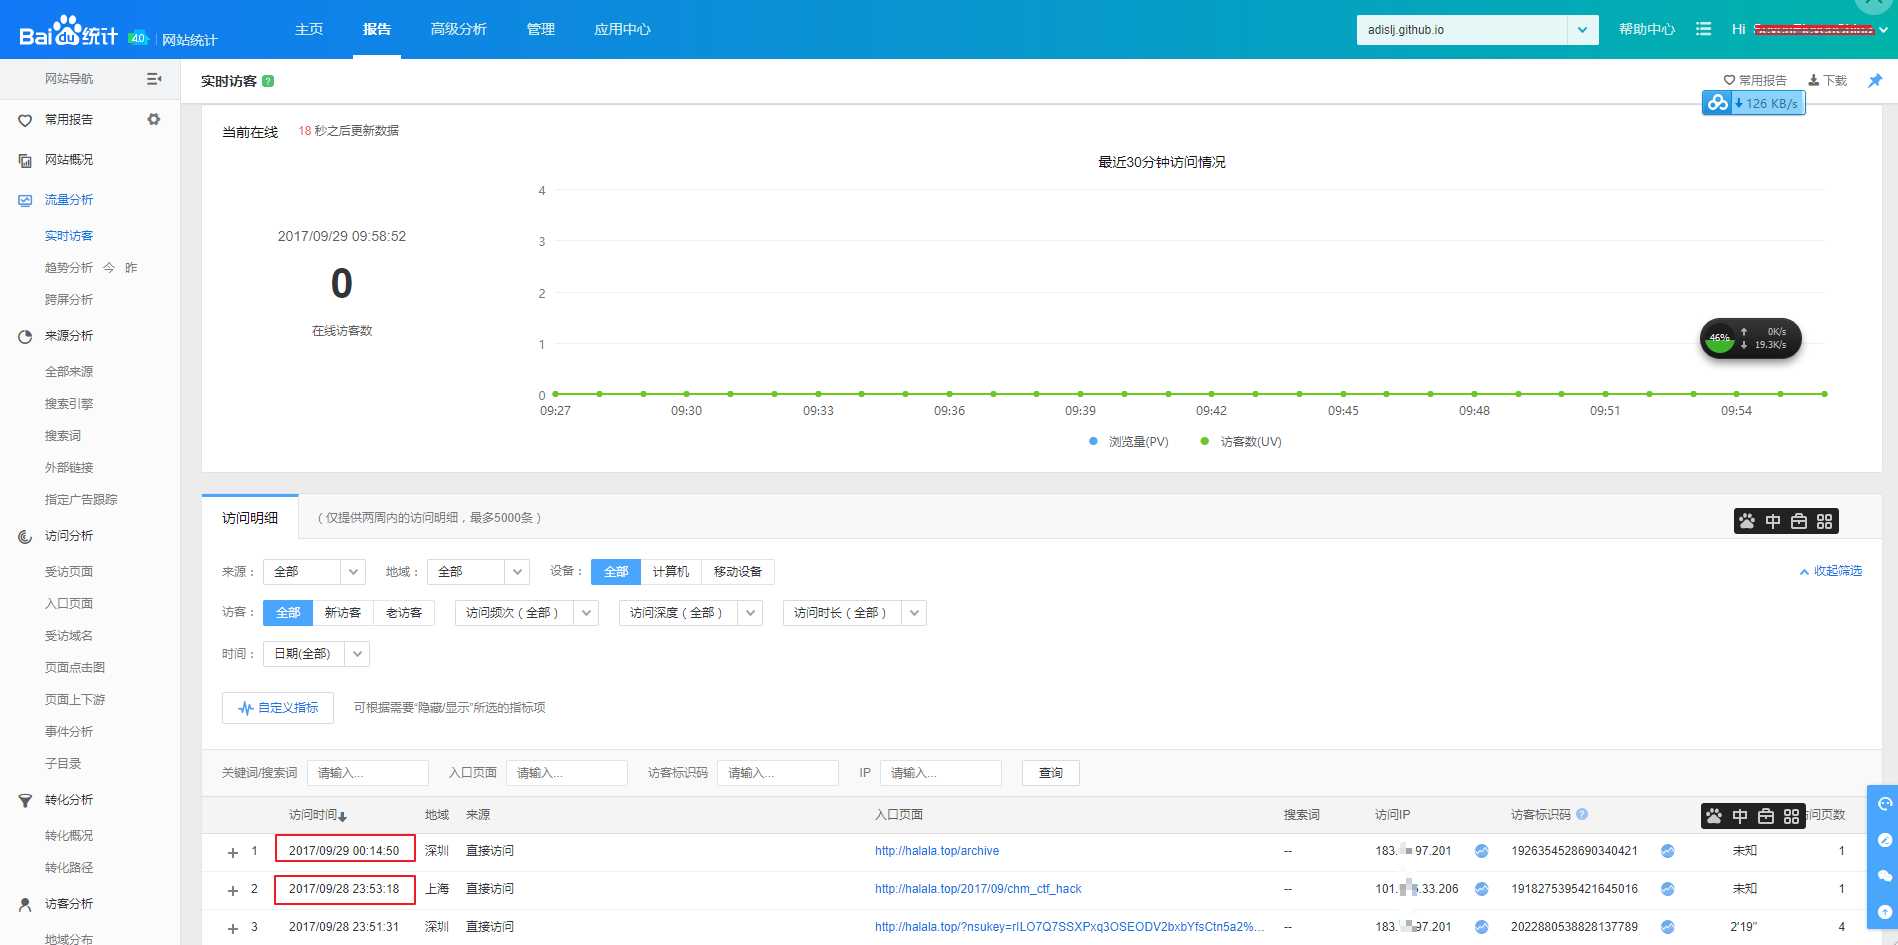1898x945 pixels.
Task: Click IP lookup icon for row 2
Action: (1482, 889)
